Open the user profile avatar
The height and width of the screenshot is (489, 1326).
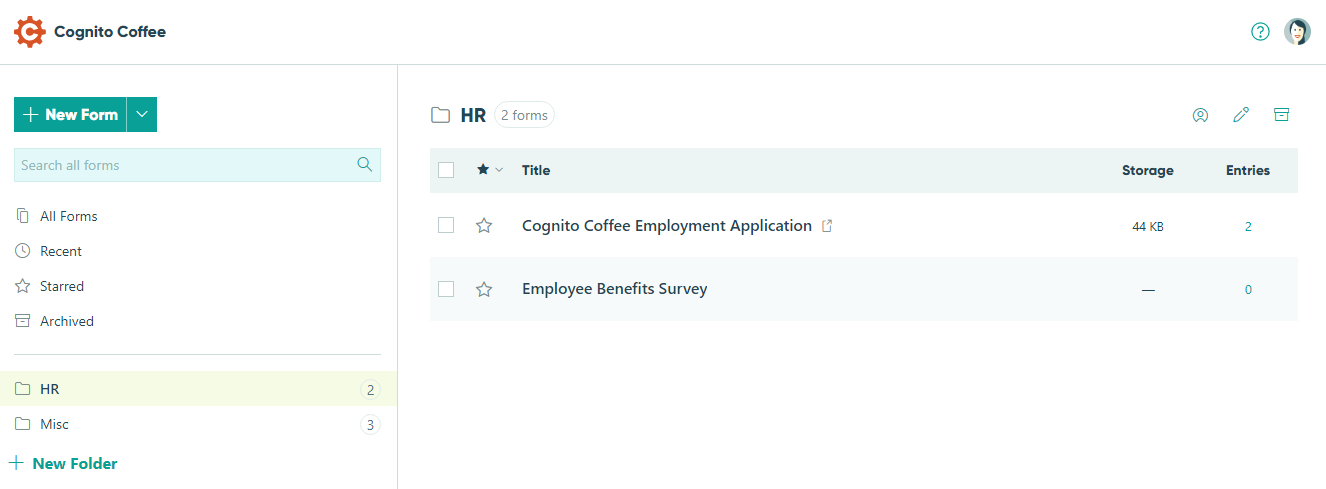point(1297,32)
